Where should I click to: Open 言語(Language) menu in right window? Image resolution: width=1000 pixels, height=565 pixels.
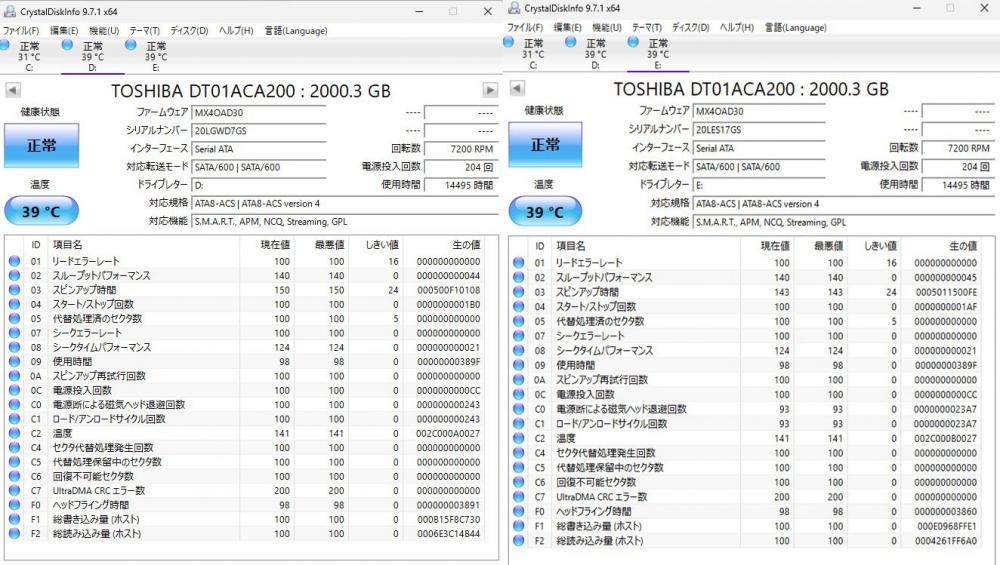pos(796,27)
